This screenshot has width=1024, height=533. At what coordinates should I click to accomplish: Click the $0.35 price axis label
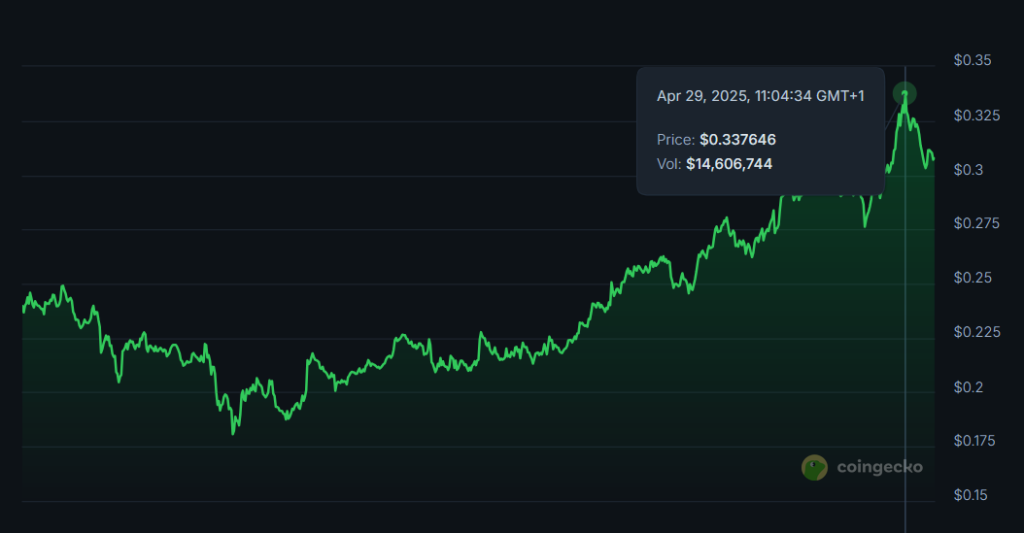[971, 61]
